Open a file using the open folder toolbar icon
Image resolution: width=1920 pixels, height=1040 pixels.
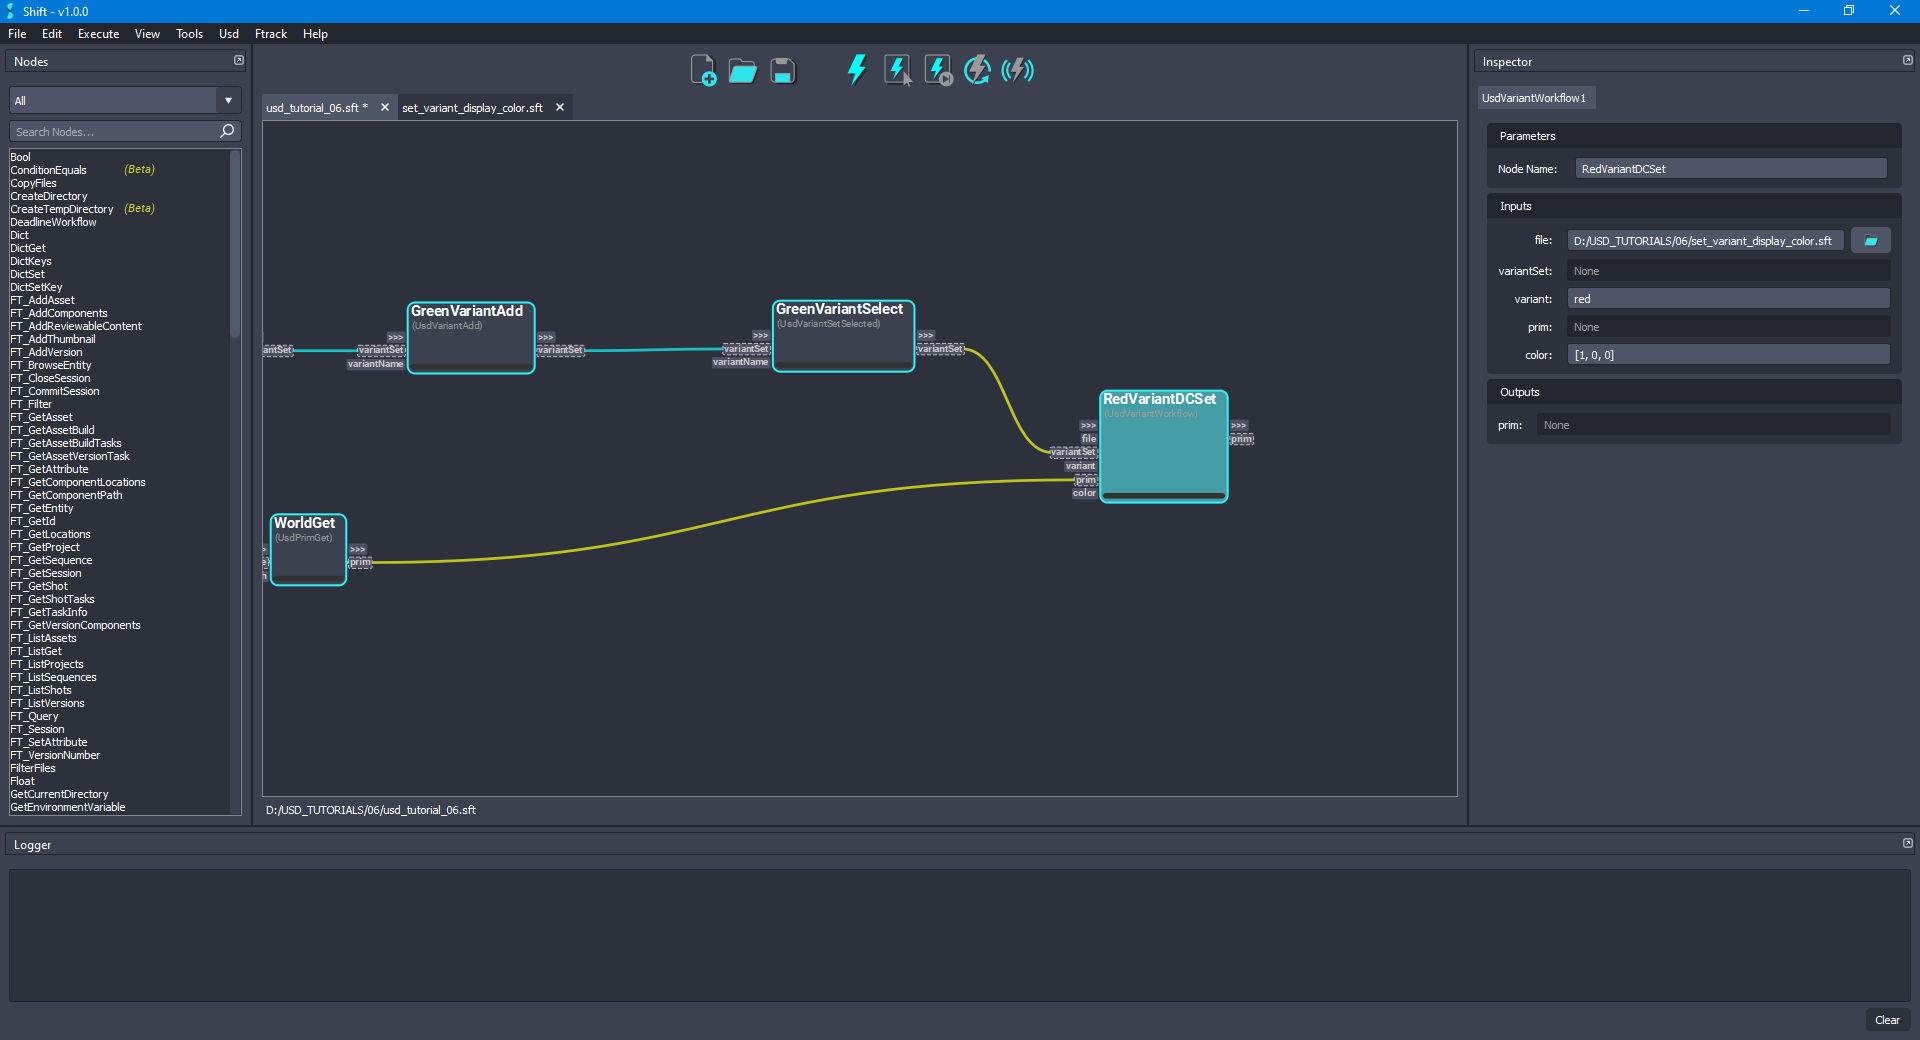(x=742, y=70)
